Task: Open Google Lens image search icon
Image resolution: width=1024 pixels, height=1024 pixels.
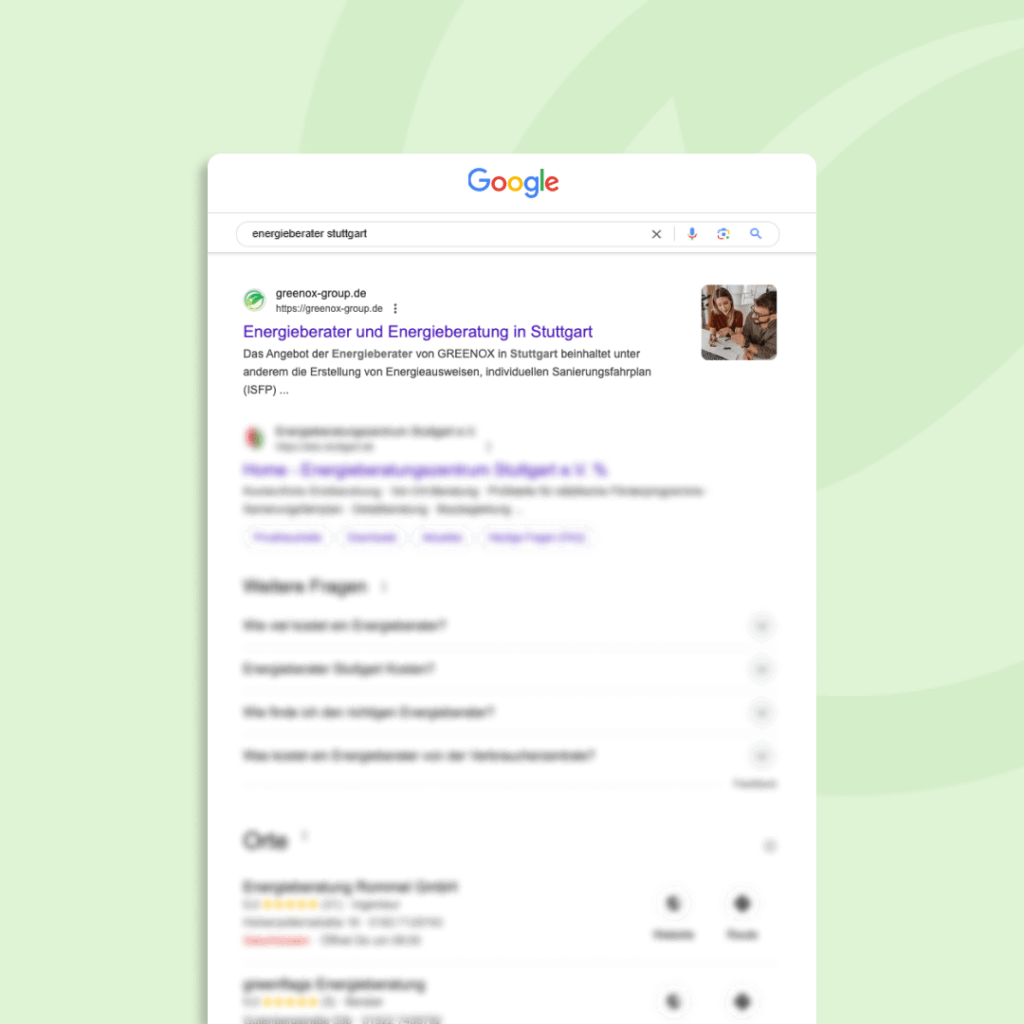Action: (x=723, y=234)
